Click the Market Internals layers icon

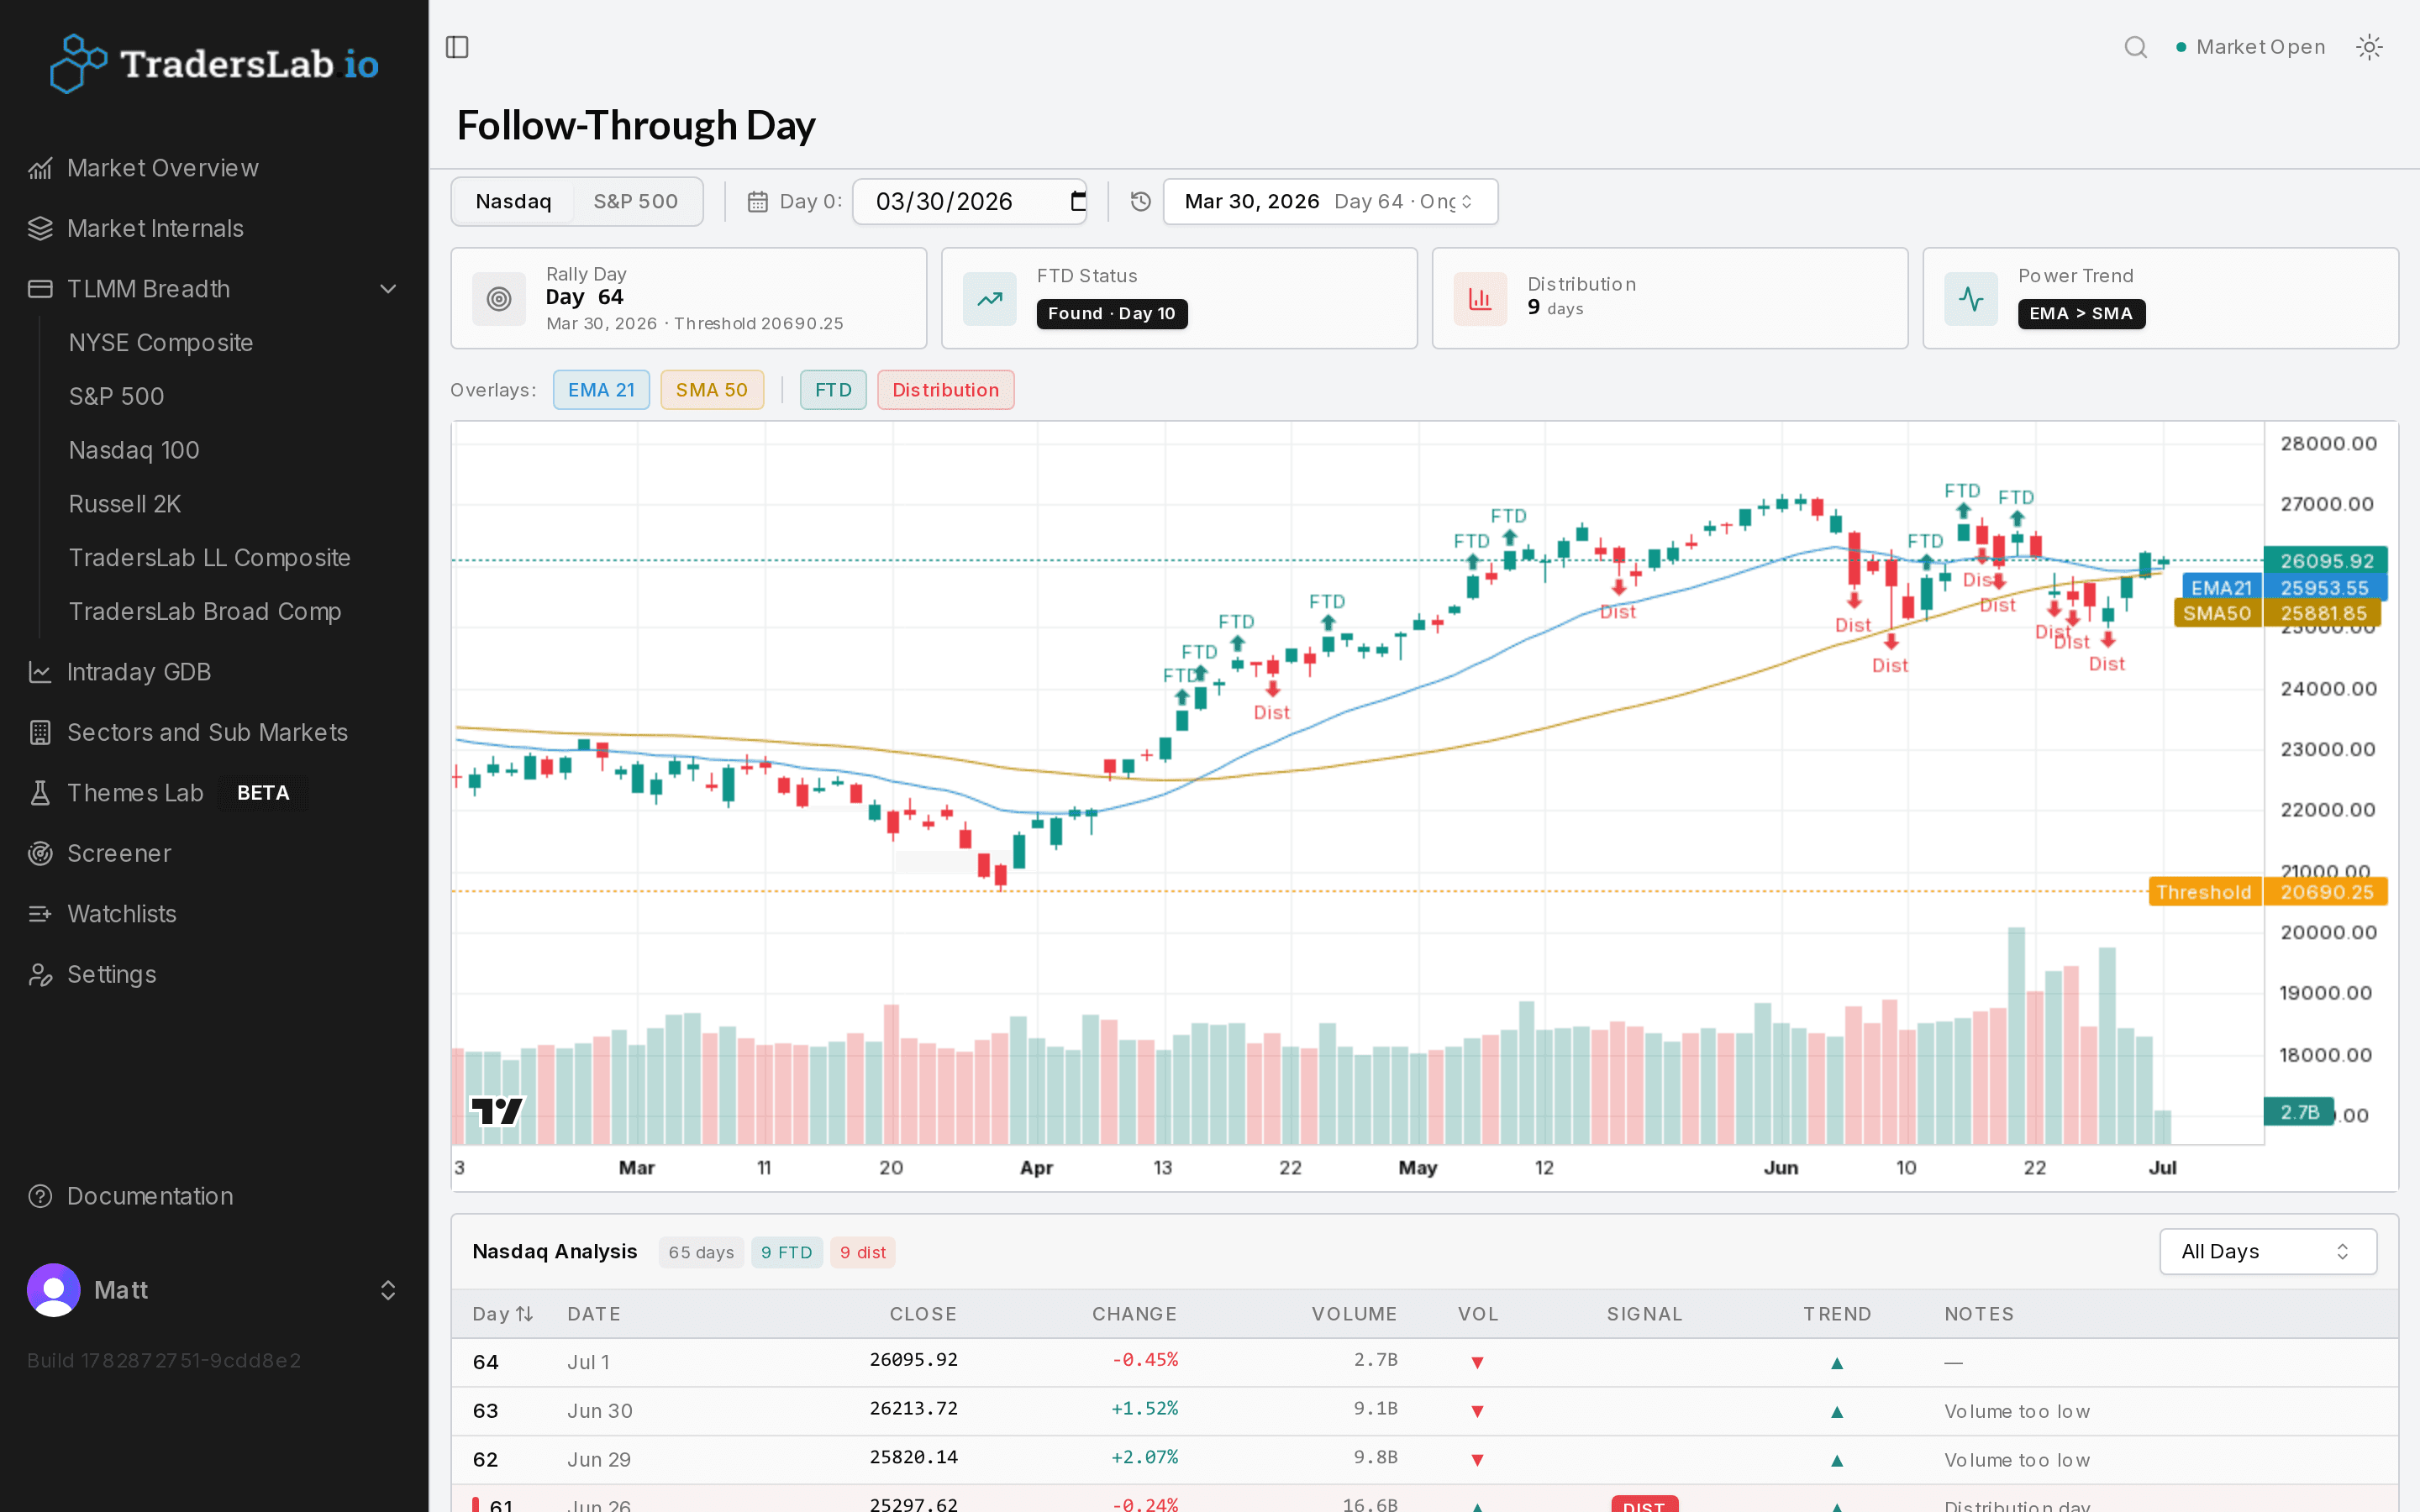coord(40,228)
